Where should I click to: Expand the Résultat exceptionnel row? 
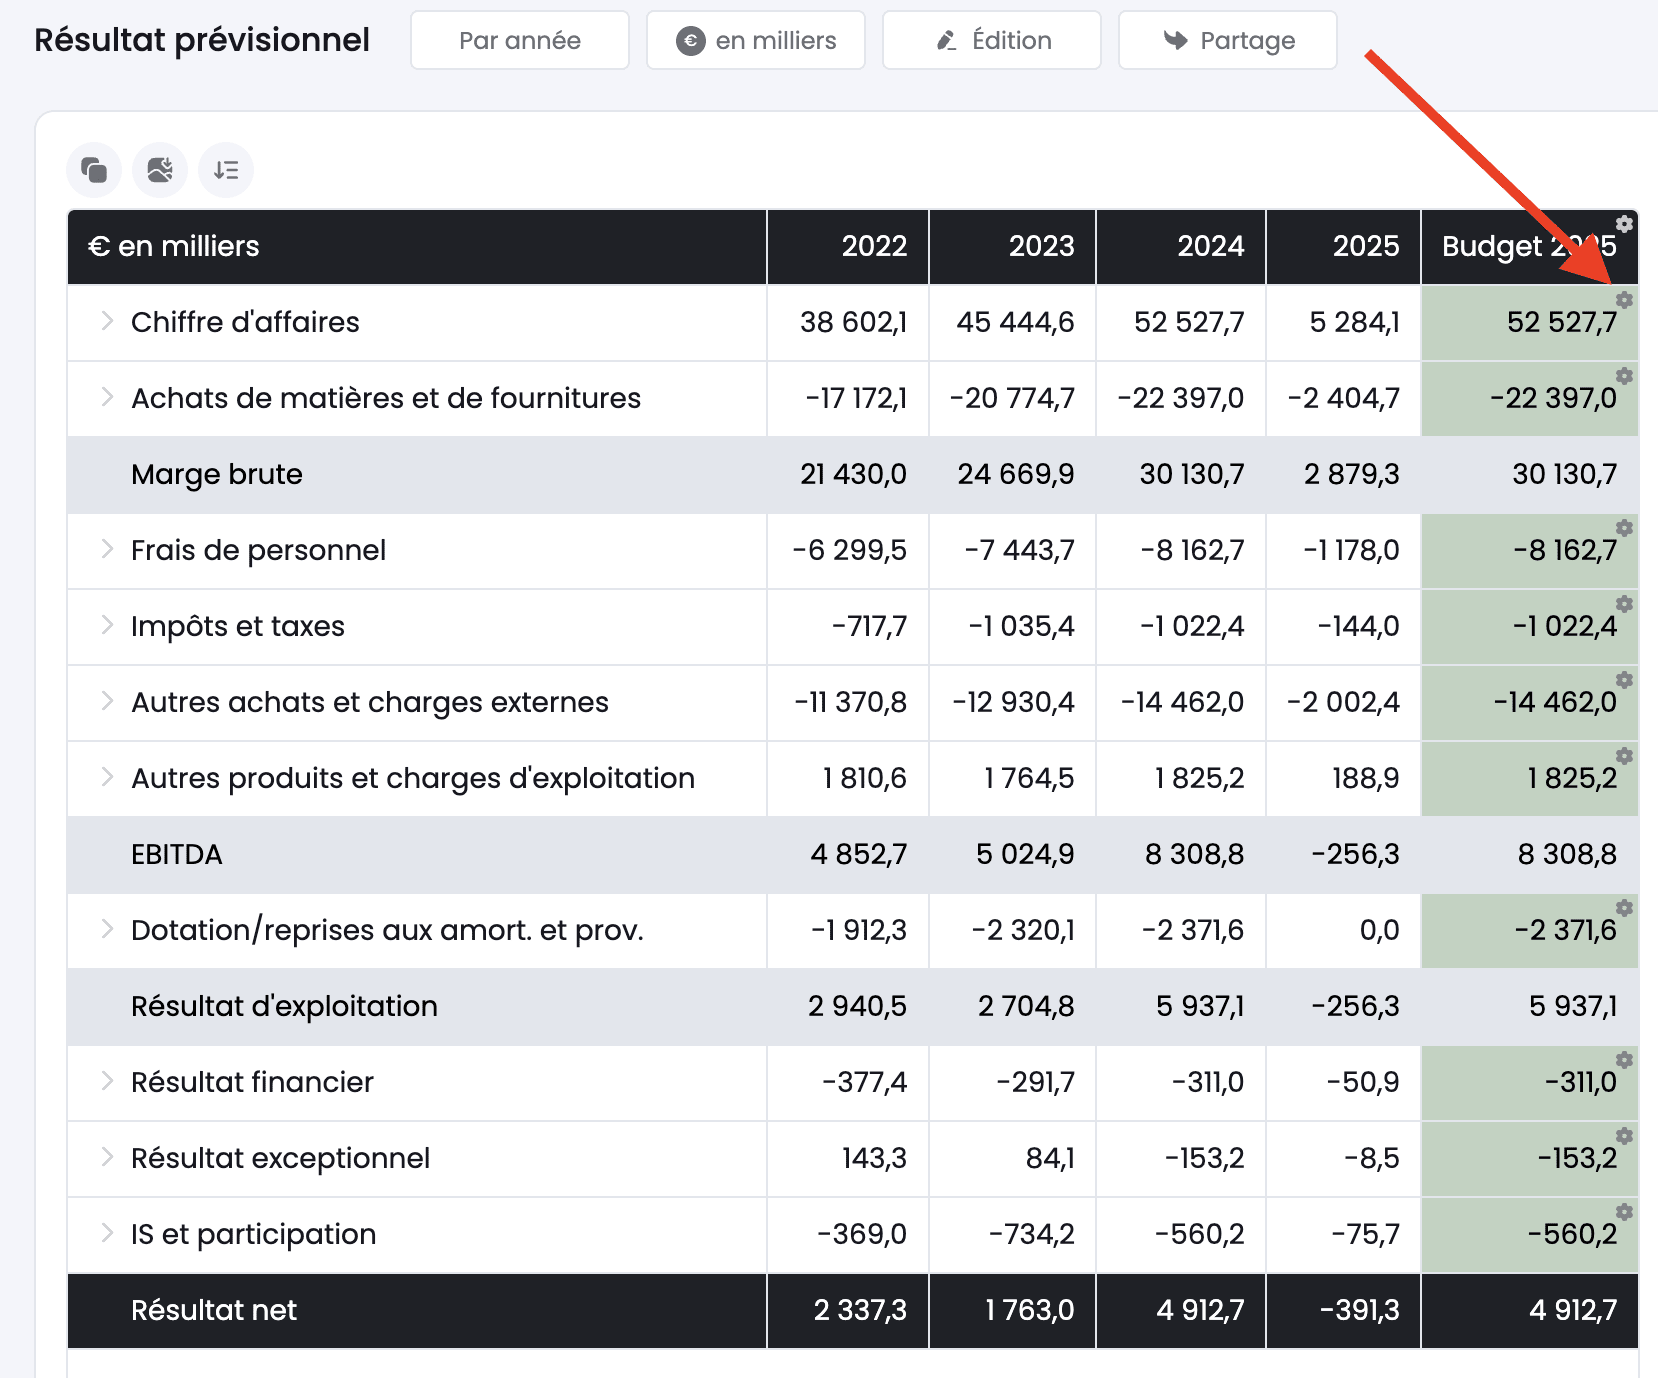[107, 1157]
